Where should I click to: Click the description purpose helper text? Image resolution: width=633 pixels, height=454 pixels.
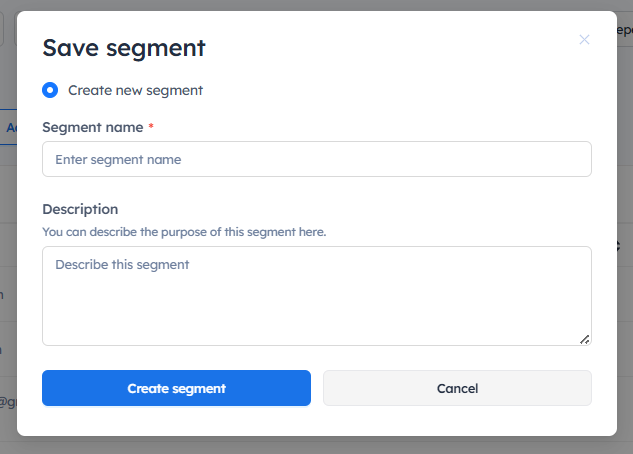tap(184, 231)
